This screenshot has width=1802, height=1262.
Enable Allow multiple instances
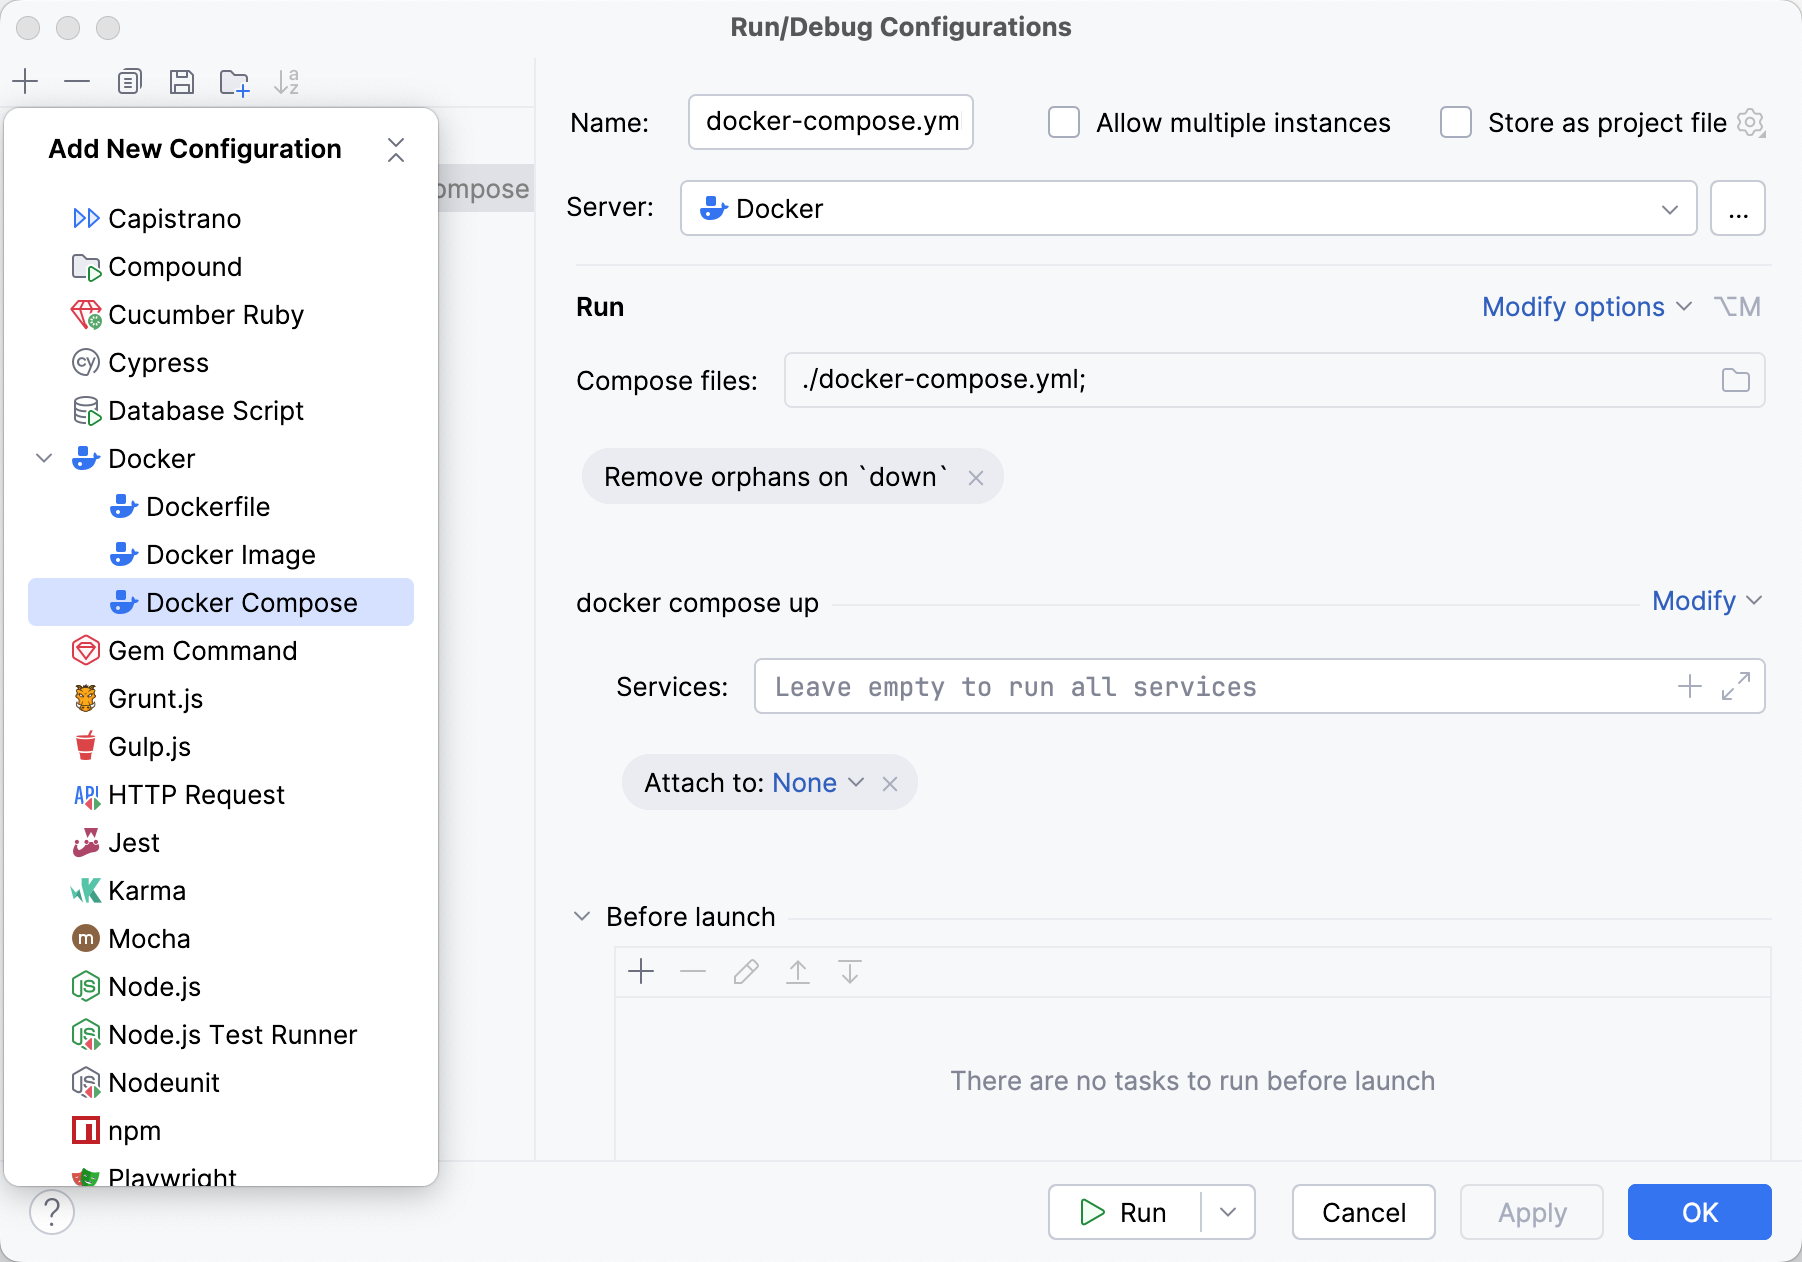(1063, 122)
